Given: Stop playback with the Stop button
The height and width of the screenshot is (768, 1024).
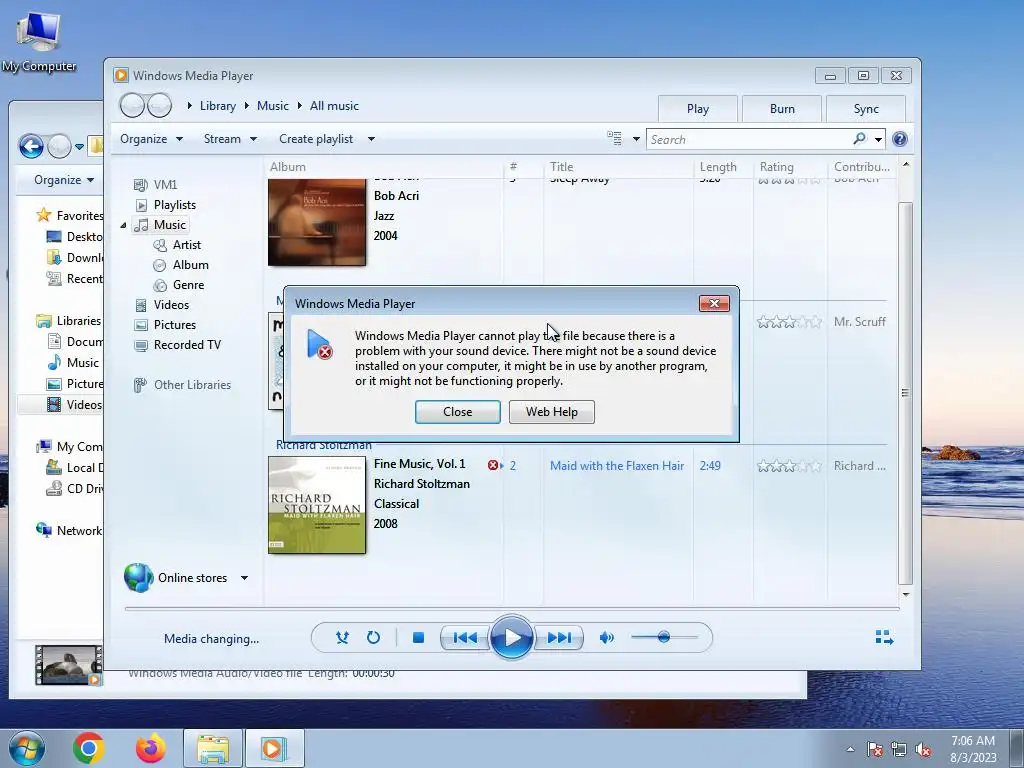Looking at the screenshot, I should (x=419, y=637).
